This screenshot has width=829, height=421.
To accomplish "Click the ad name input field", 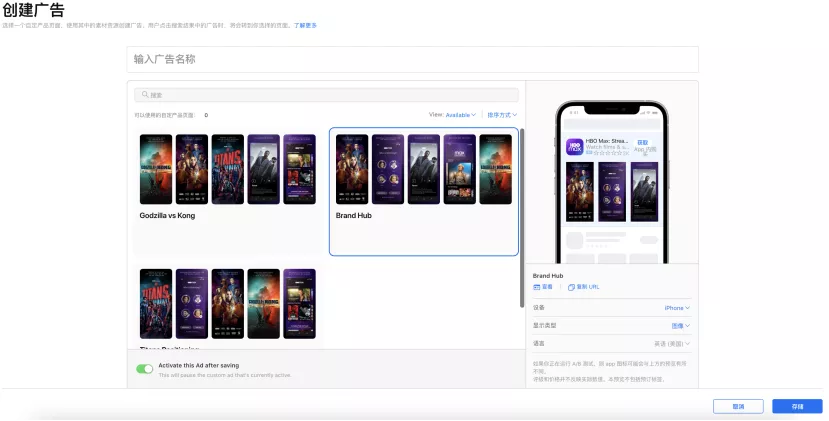I will 412,59.
